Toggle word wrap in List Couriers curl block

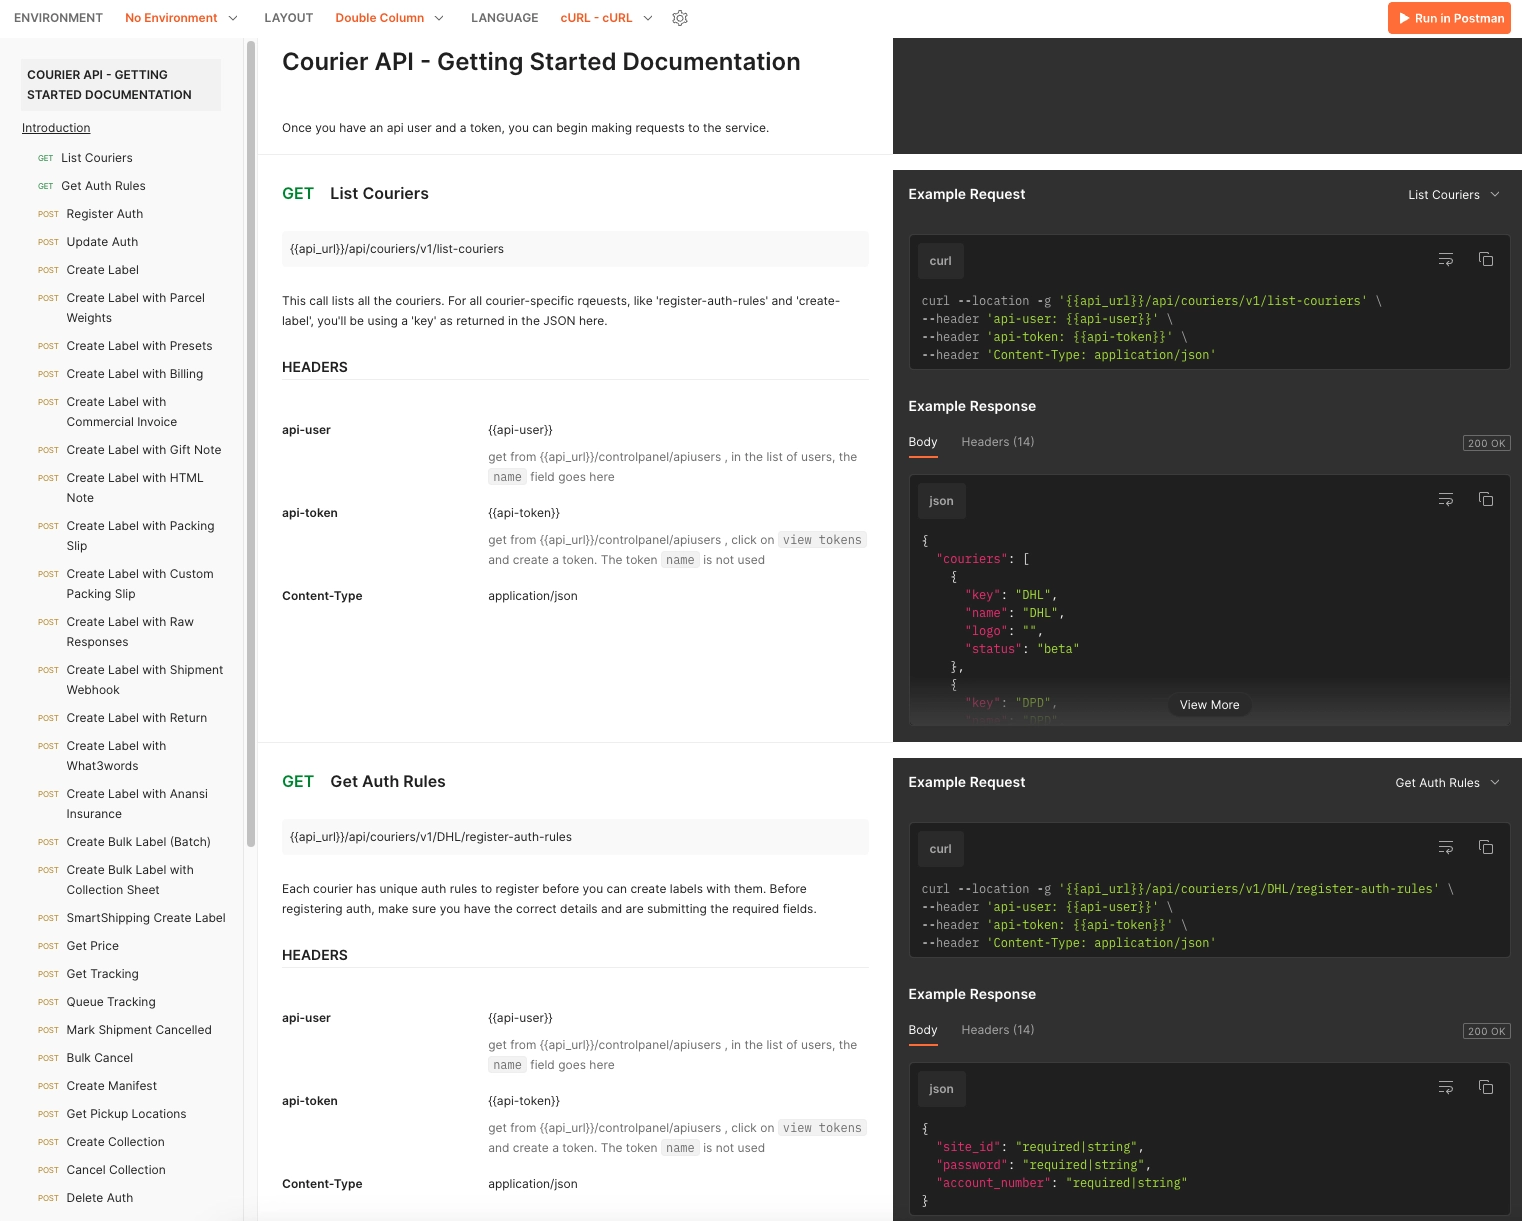pyautogui.click(x=1446, y=259)
